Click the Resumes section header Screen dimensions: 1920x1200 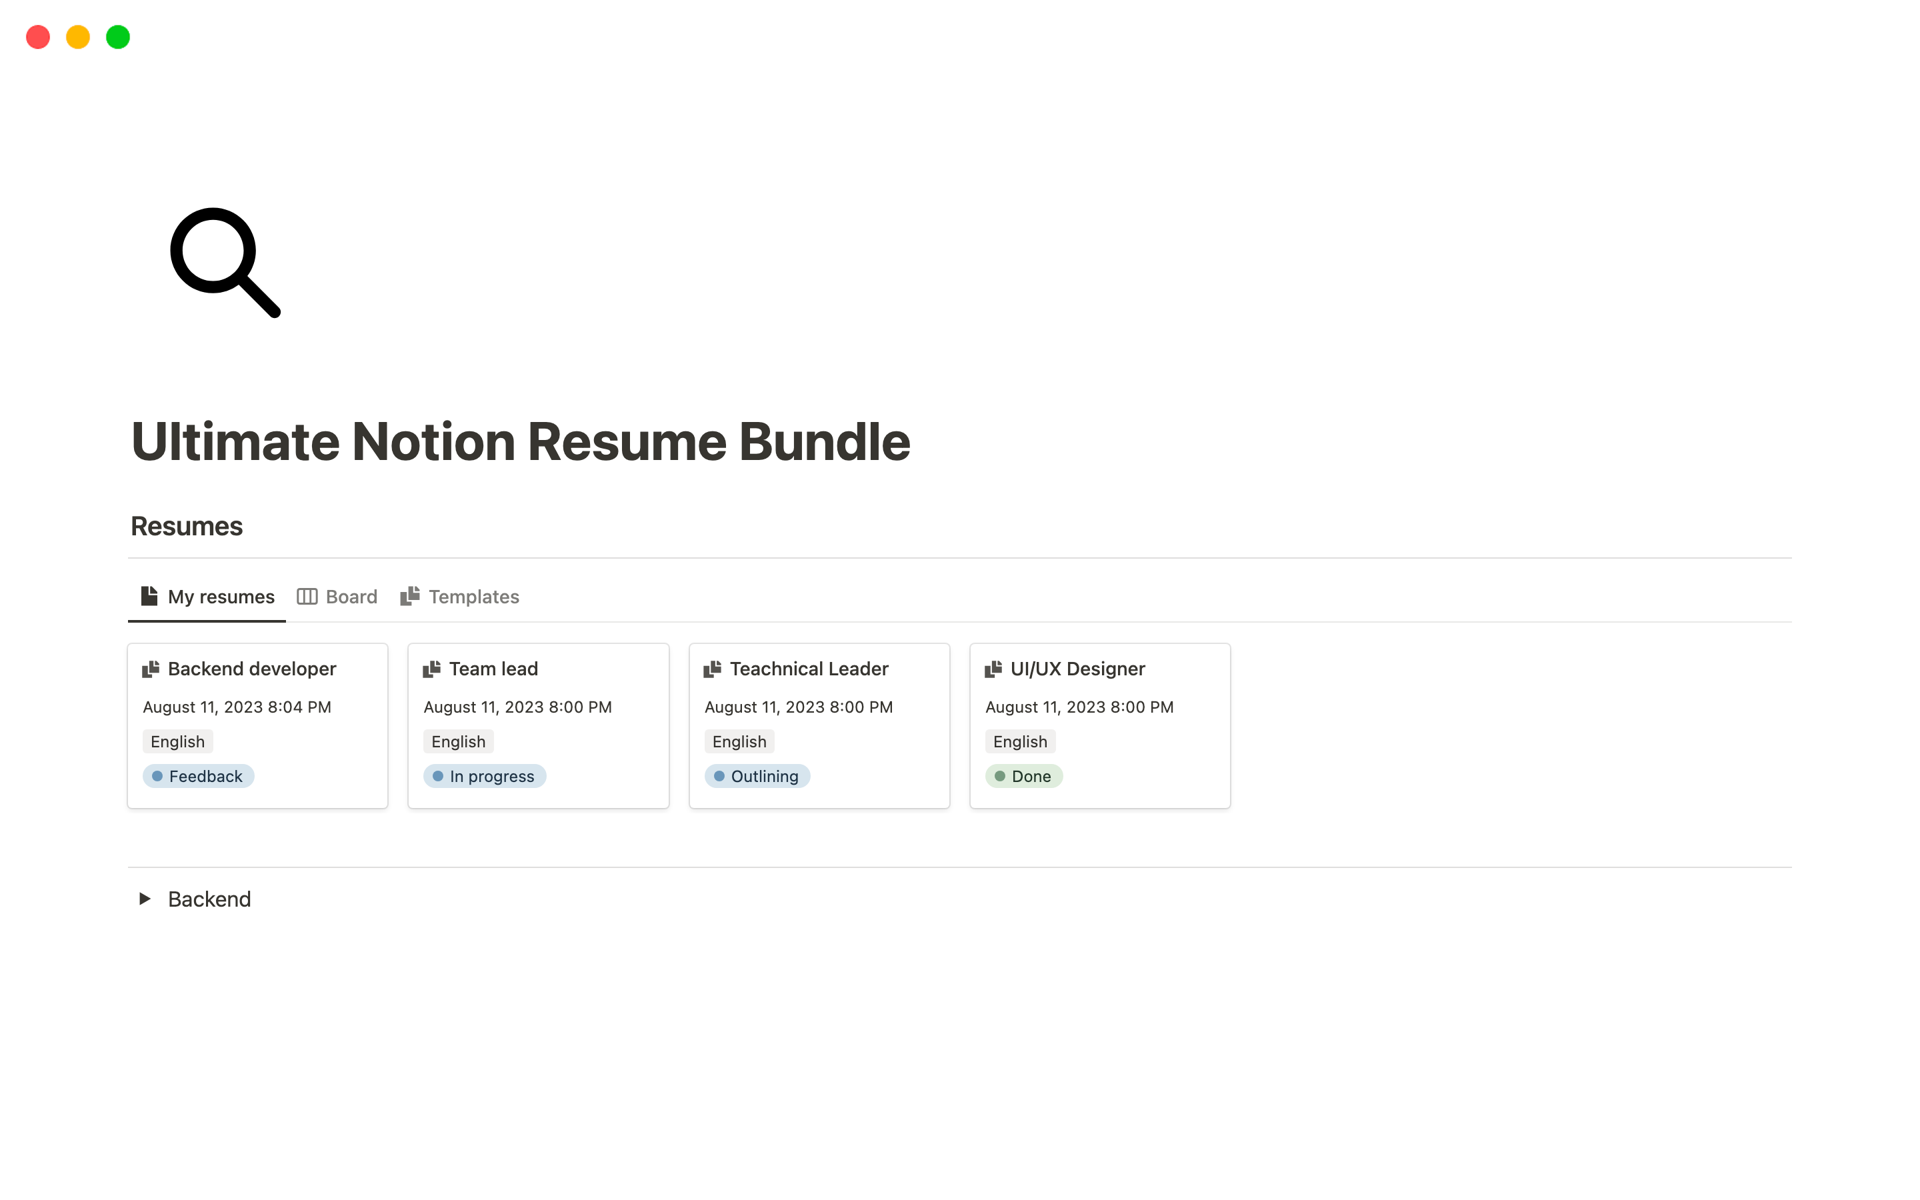pos(187,525)
